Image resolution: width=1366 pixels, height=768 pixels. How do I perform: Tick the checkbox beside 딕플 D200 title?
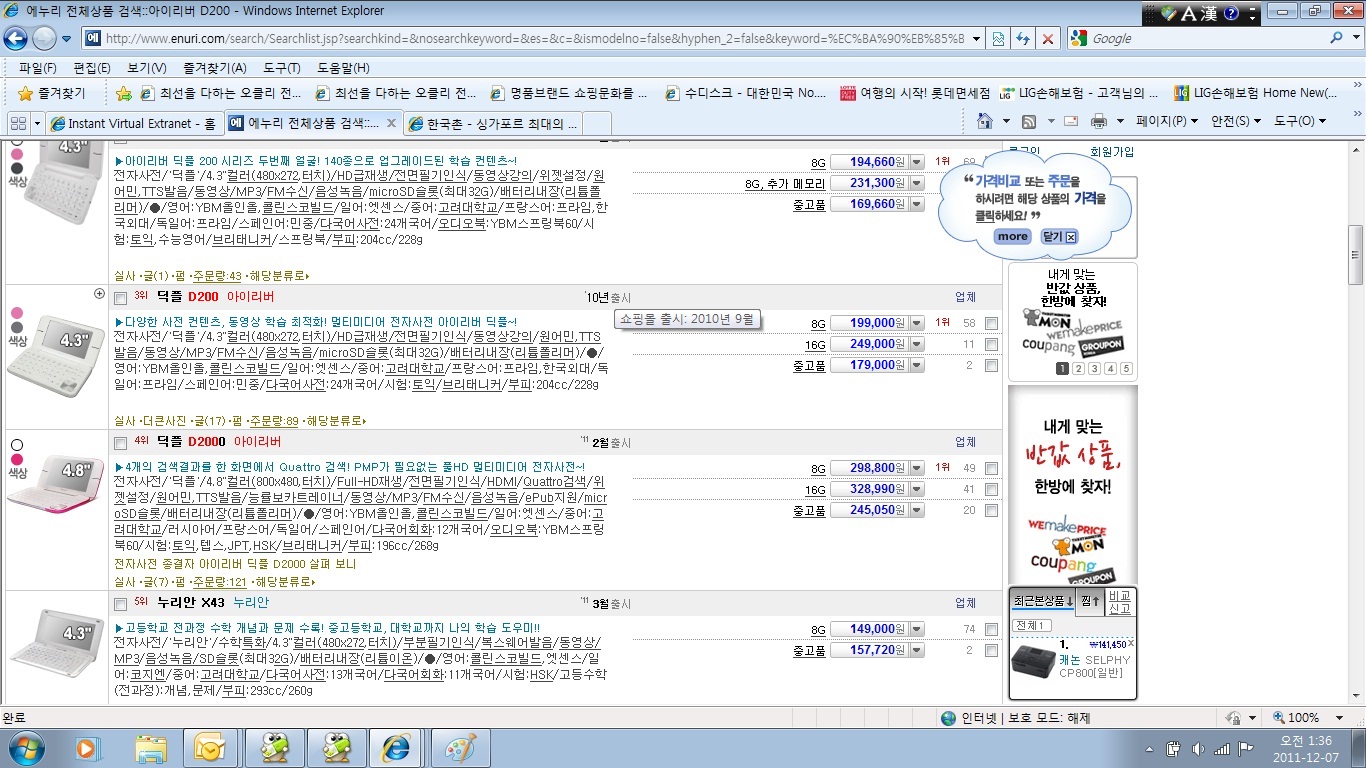tap(121, 298)
